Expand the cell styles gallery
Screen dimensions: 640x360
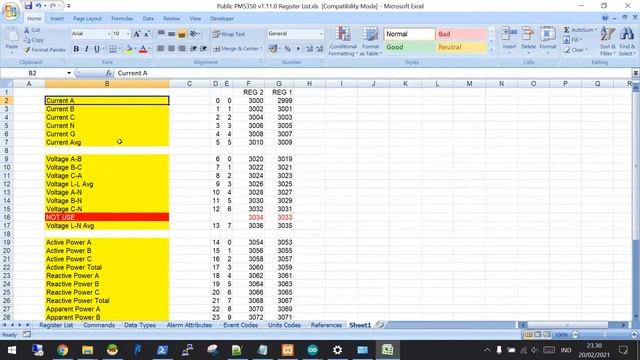pos(491,50)
